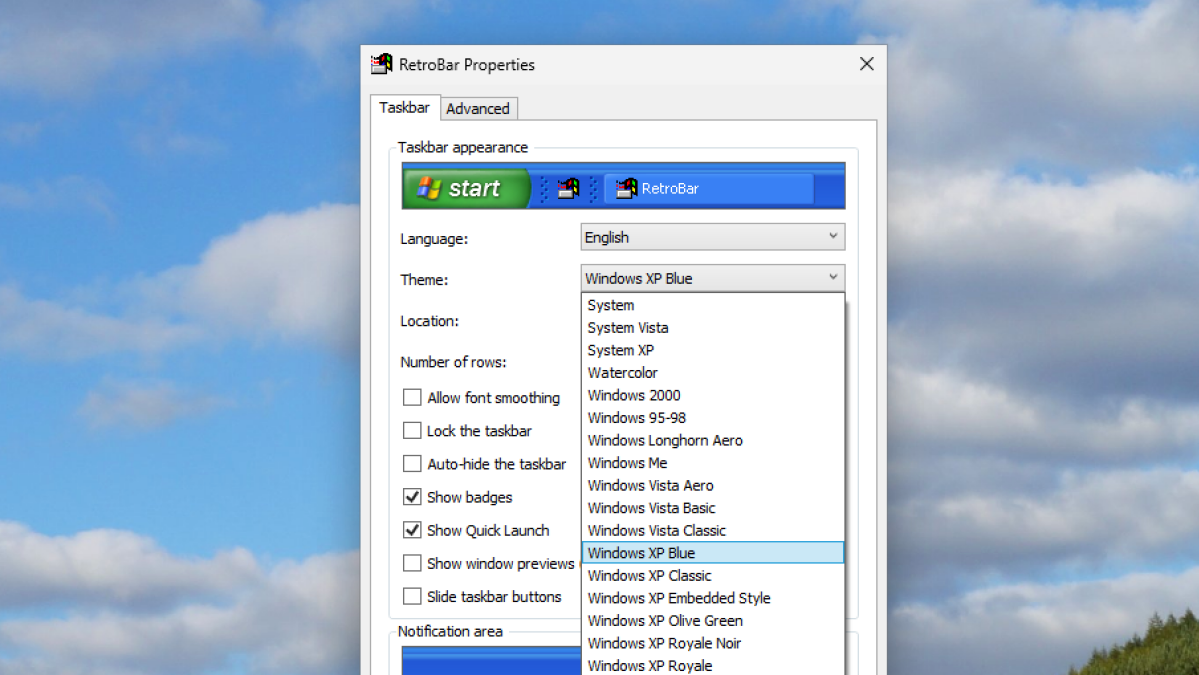This screenshot has width=1199, height=675.
Task: Collapse the Theme dropdown showing Windows XP Blue
Action: (713, 278)
